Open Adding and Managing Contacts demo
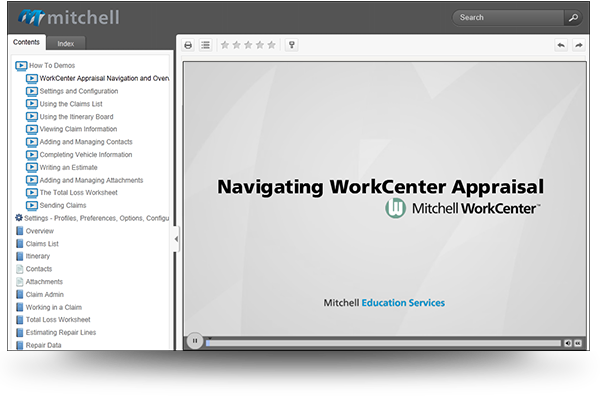The height and width of the screenshot is (396, 600). pyautogui.click(x=86, y=142)
